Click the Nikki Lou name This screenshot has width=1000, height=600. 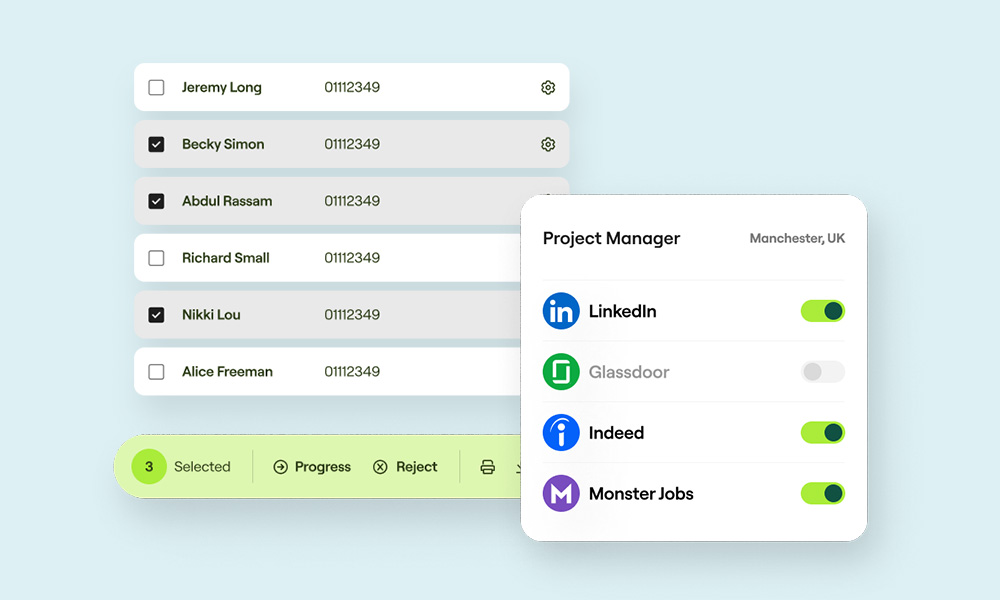[x=211, y=314]
